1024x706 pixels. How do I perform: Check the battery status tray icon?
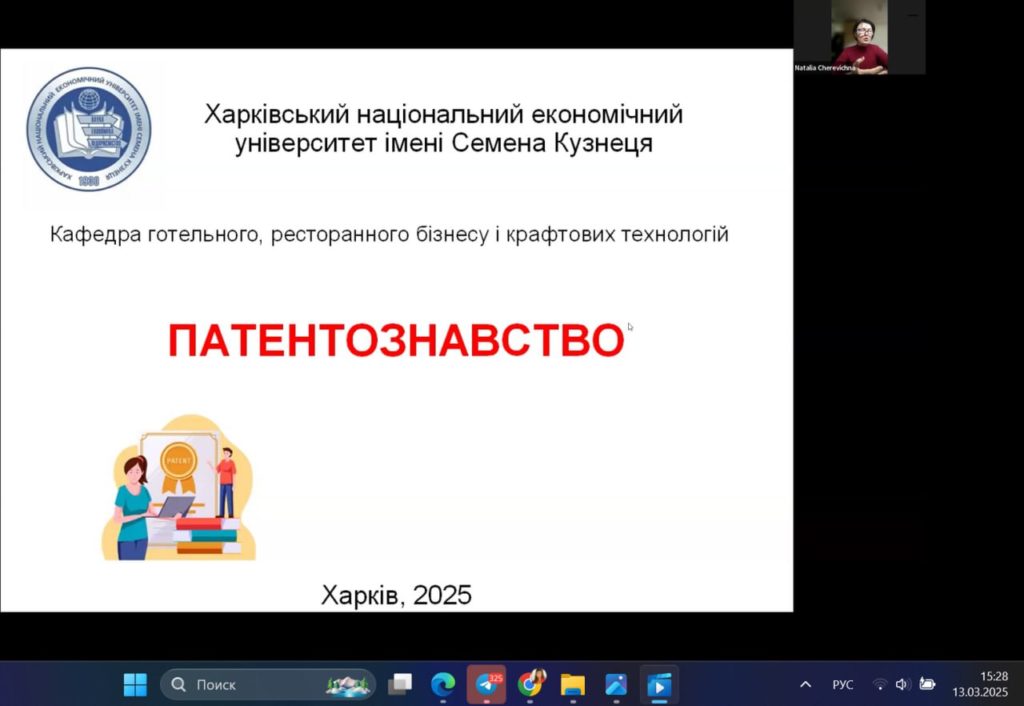[x=927, y=684]
